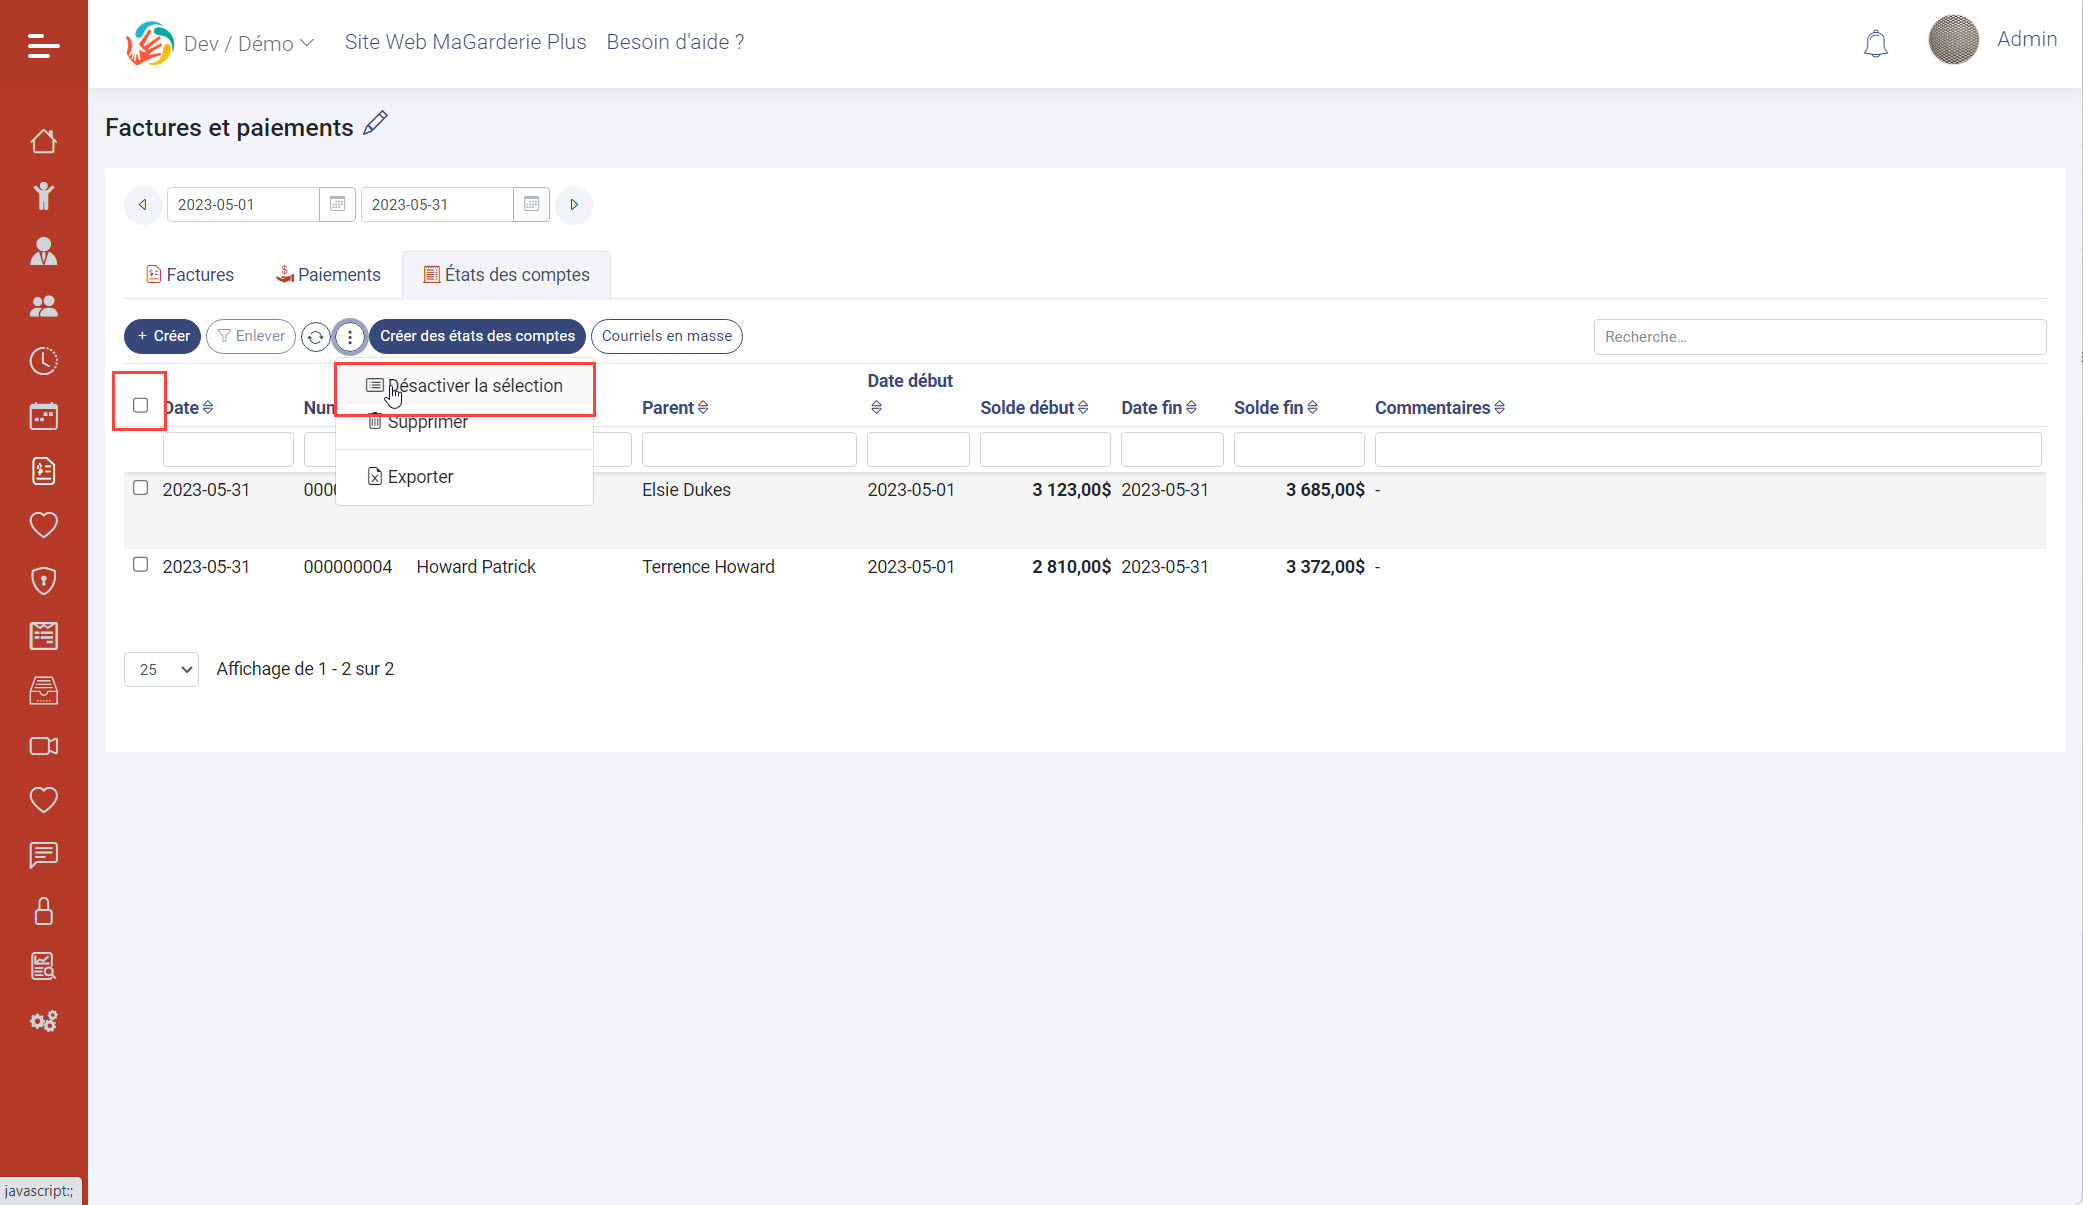Open the notifications bell
Viewport: 2083px width, 1205px height.
coord(1875,44)
